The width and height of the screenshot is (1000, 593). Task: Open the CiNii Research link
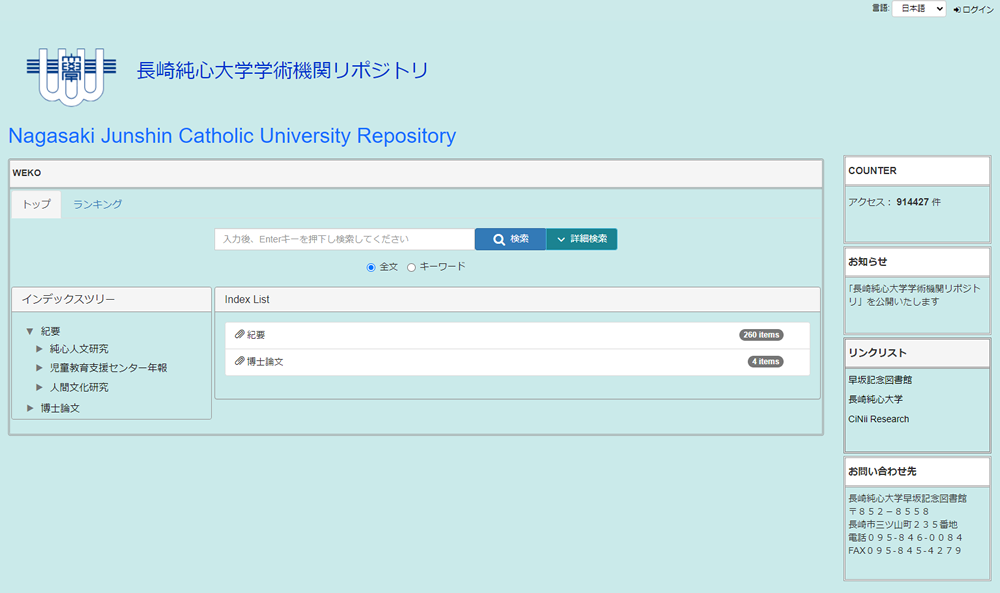tap(878, 419)
